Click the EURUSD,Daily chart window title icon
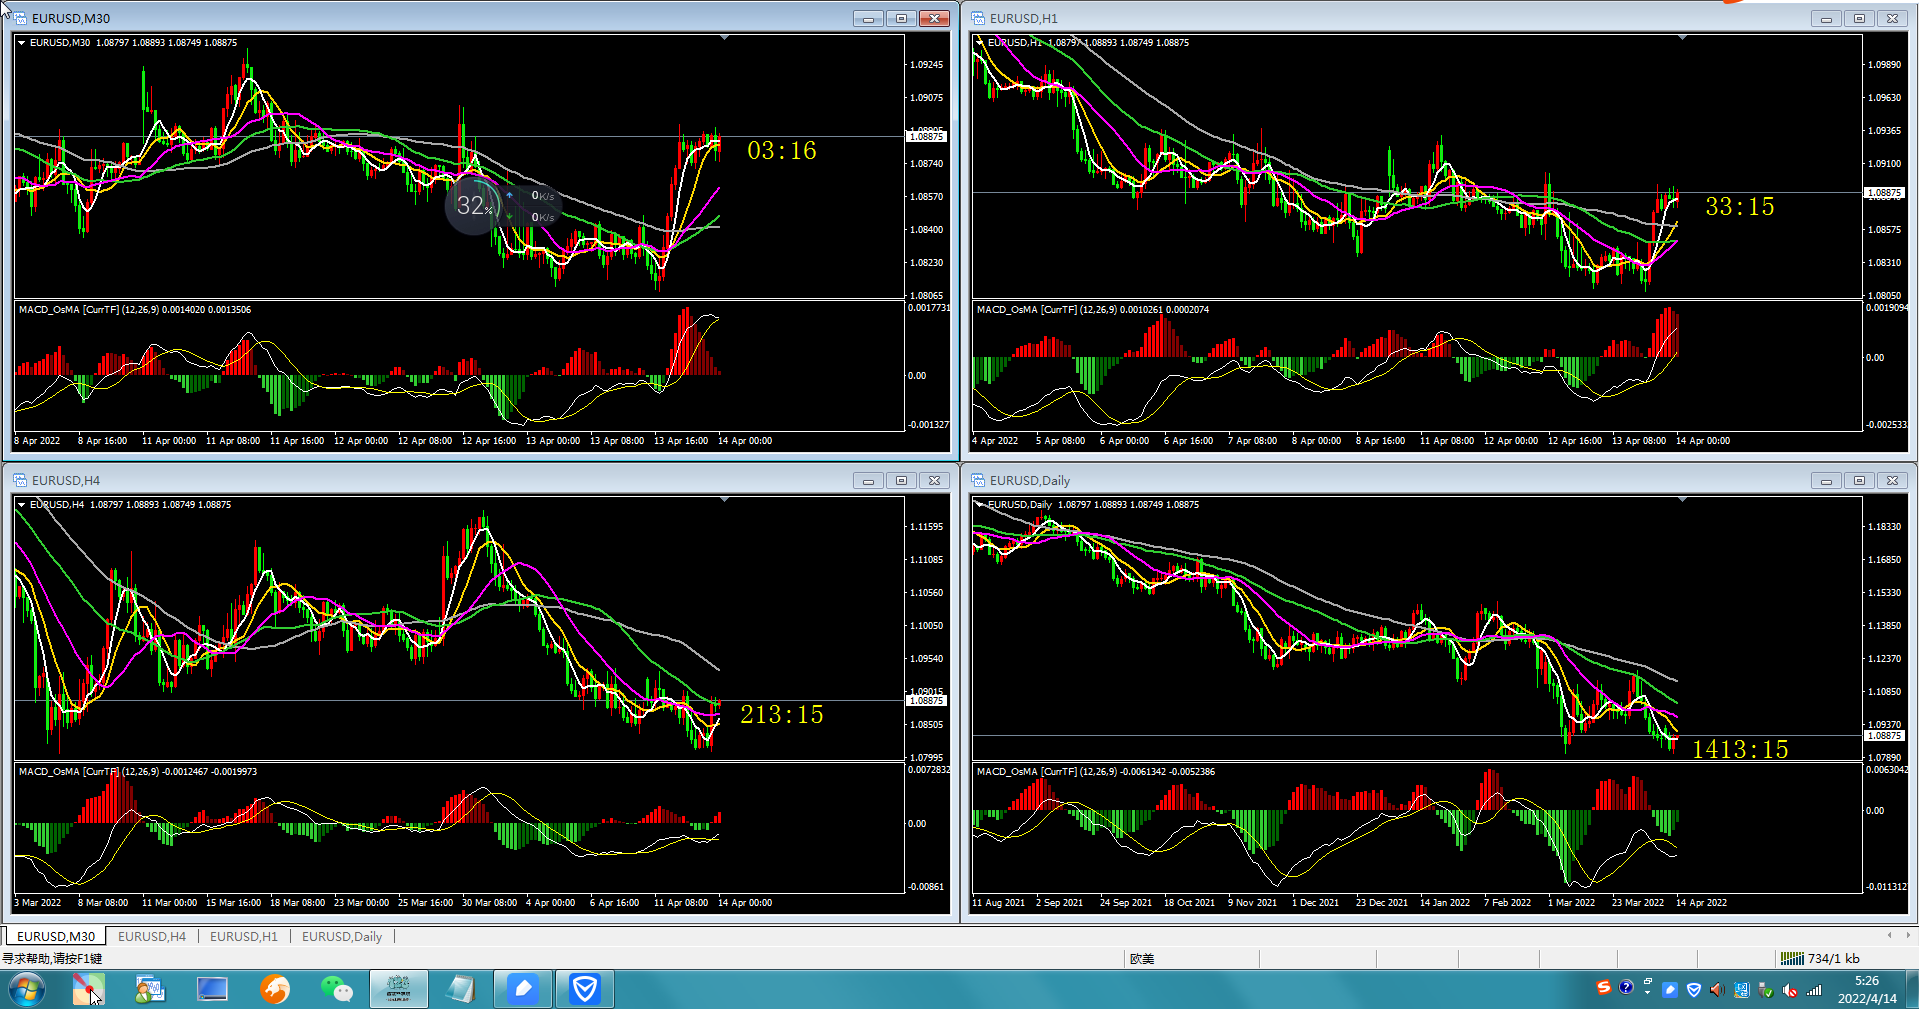1919x1009 pixels. pos(978,480)
